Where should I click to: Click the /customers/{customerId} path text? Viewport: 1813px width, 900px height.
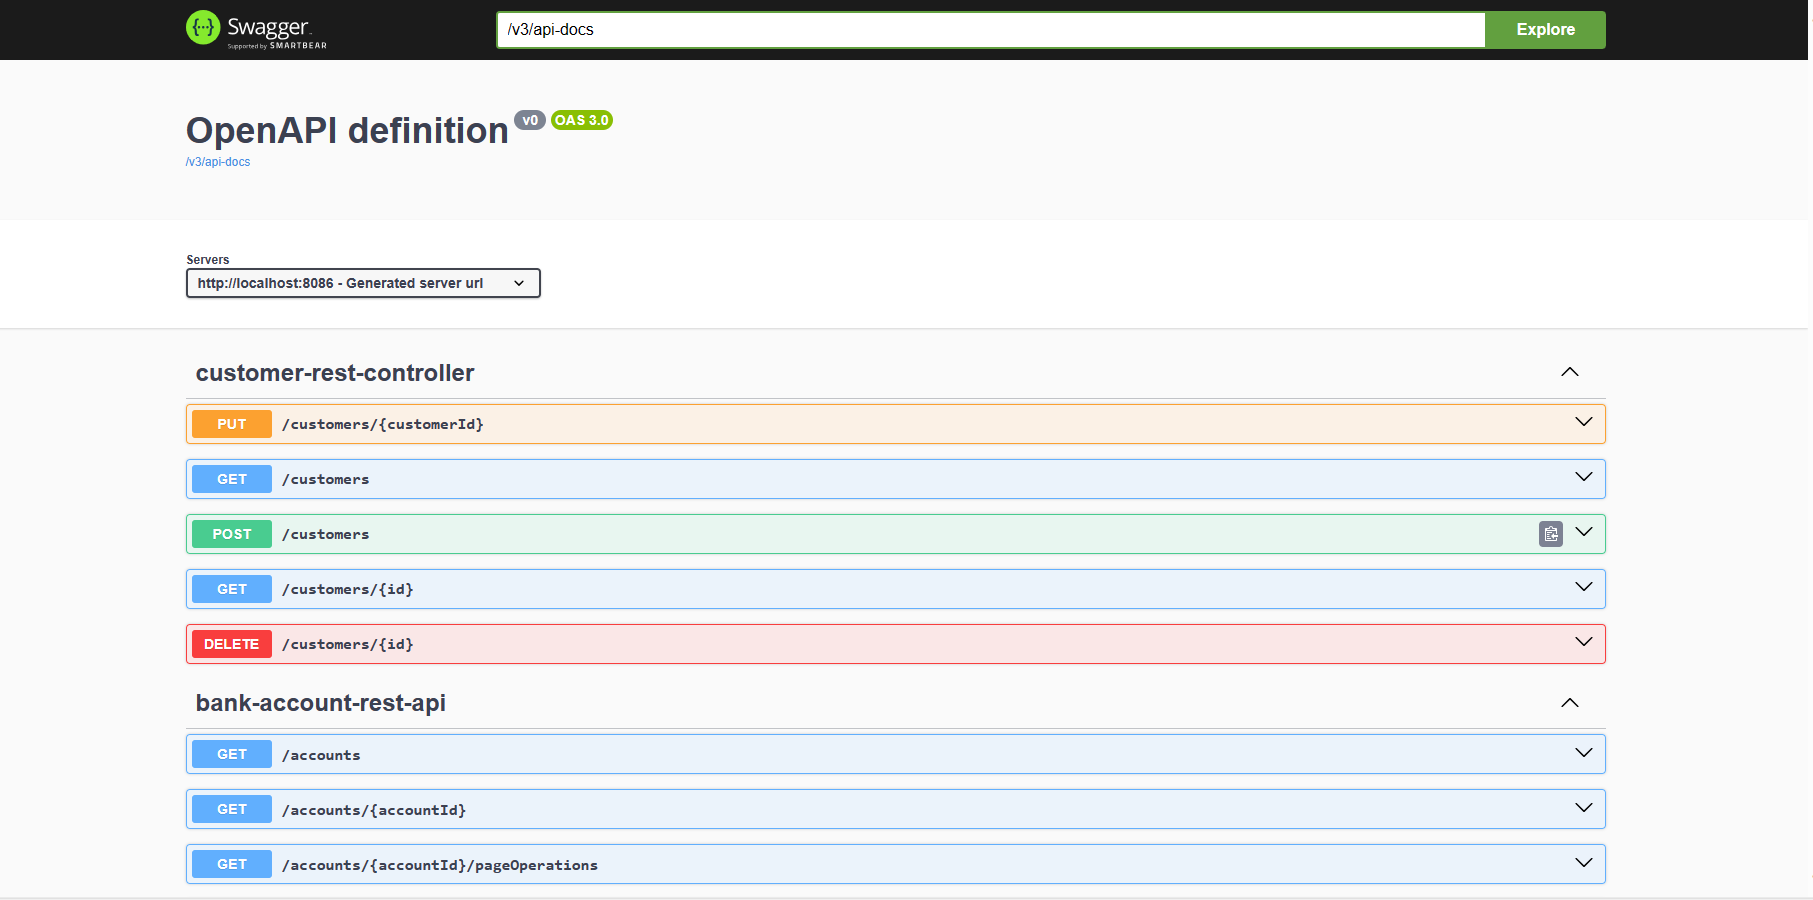point(383,424)
